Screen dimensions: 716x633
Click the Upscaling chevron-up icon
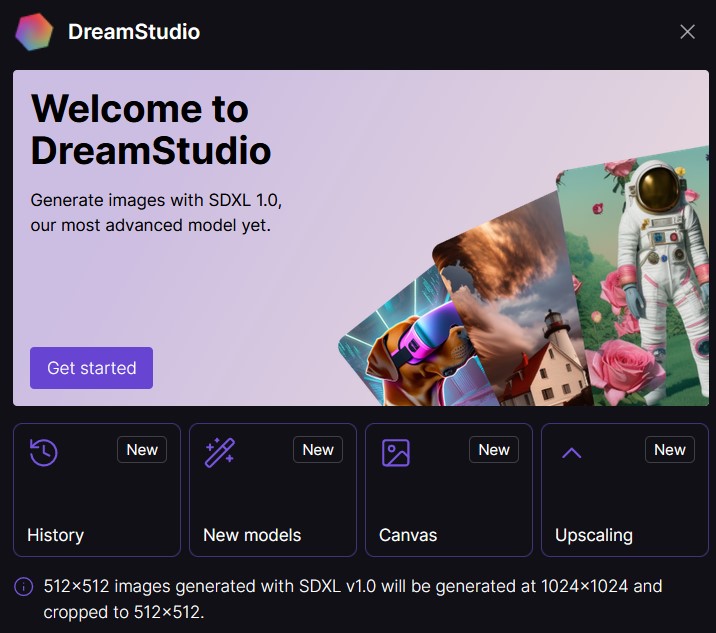pos(571,453)
